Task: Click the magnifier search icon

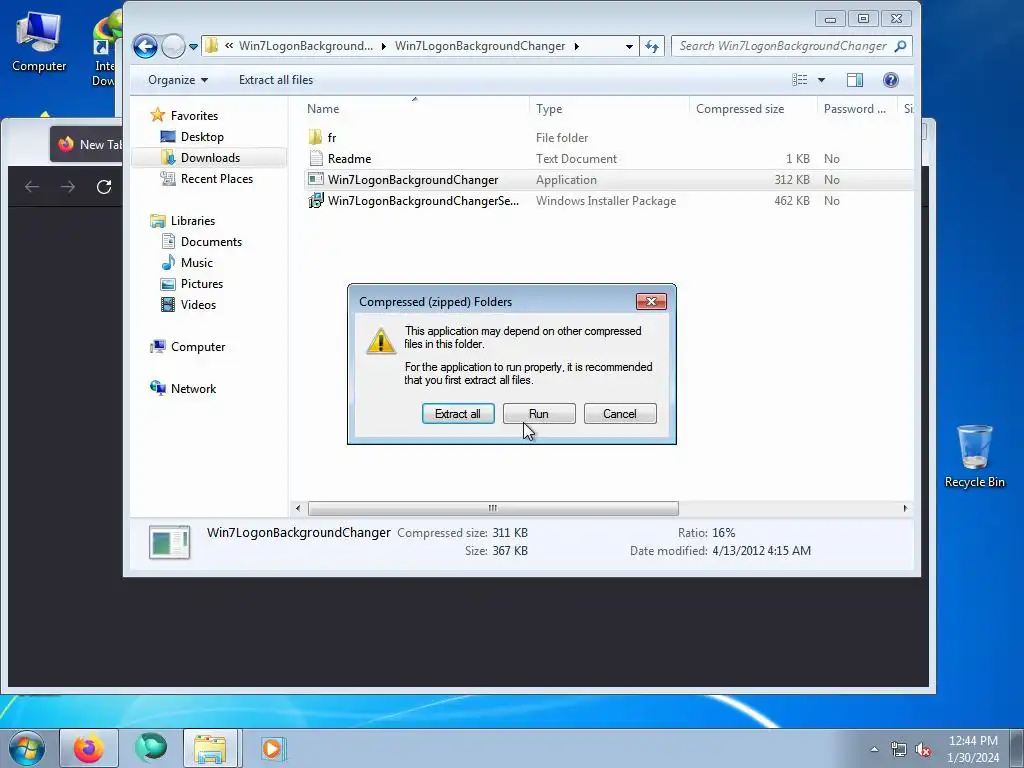Action: pos(901,46)
